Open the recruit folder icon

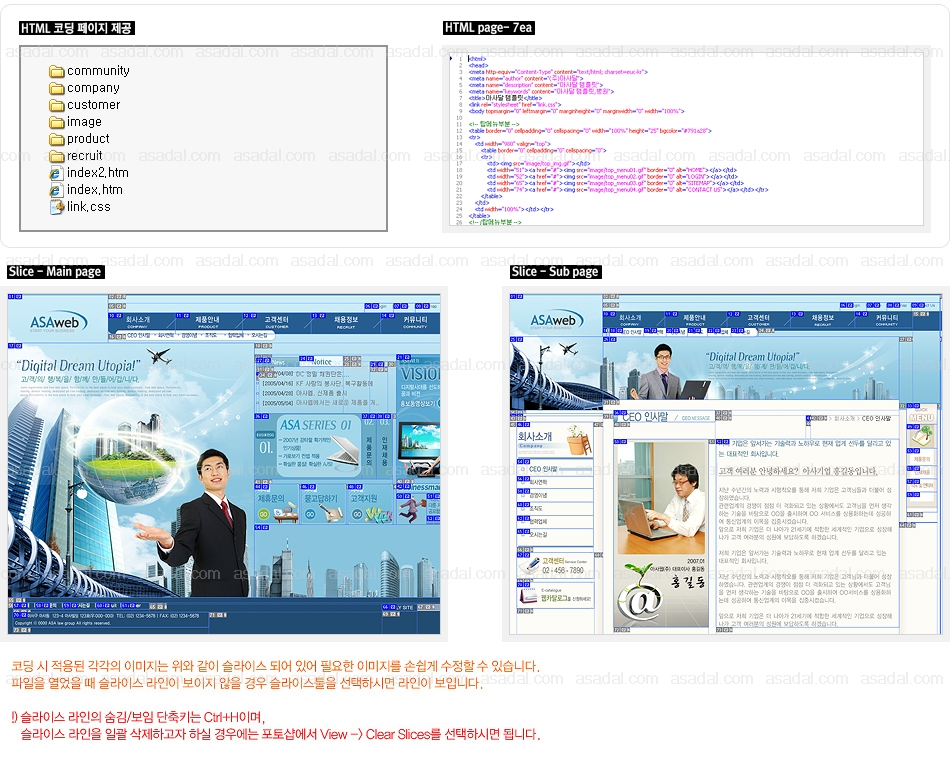[x=57, y=156]
